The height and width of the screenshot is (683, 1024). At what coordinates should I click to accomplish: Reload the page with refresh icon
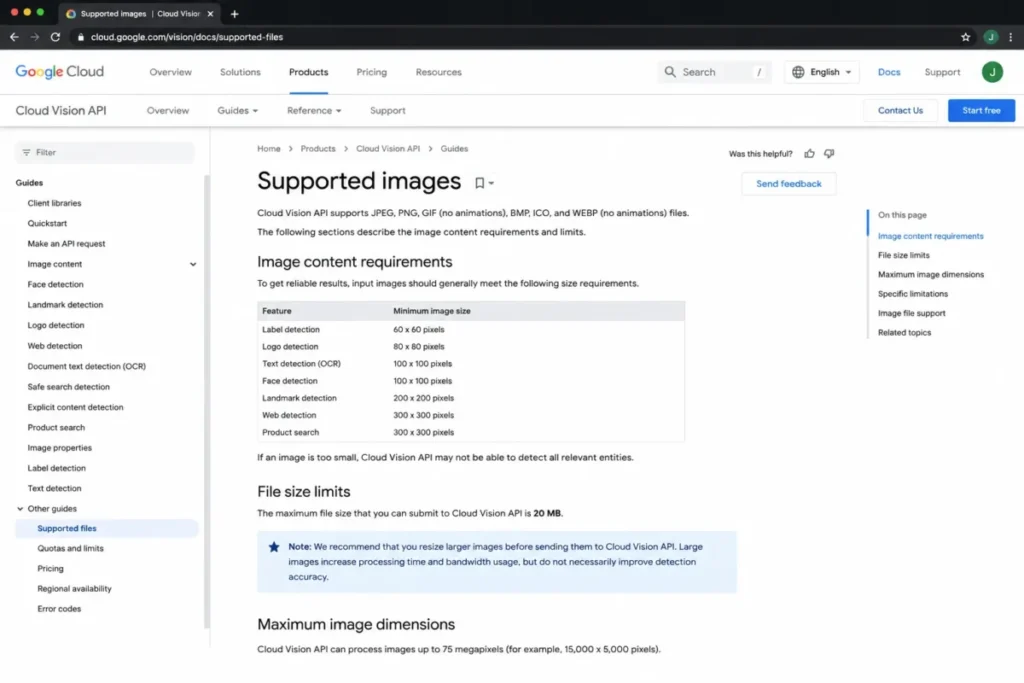[x=56, y=37]
